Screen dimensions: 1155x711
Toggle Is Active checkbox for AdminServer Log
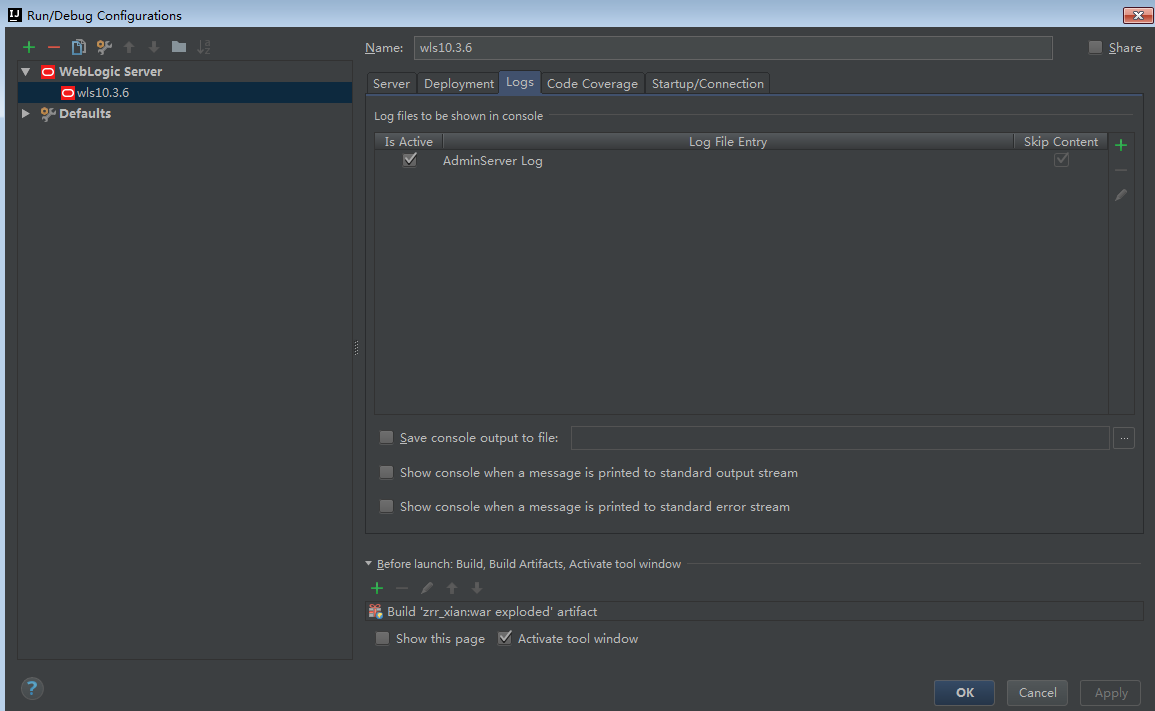pyautogui.click(x=410, y=160)
